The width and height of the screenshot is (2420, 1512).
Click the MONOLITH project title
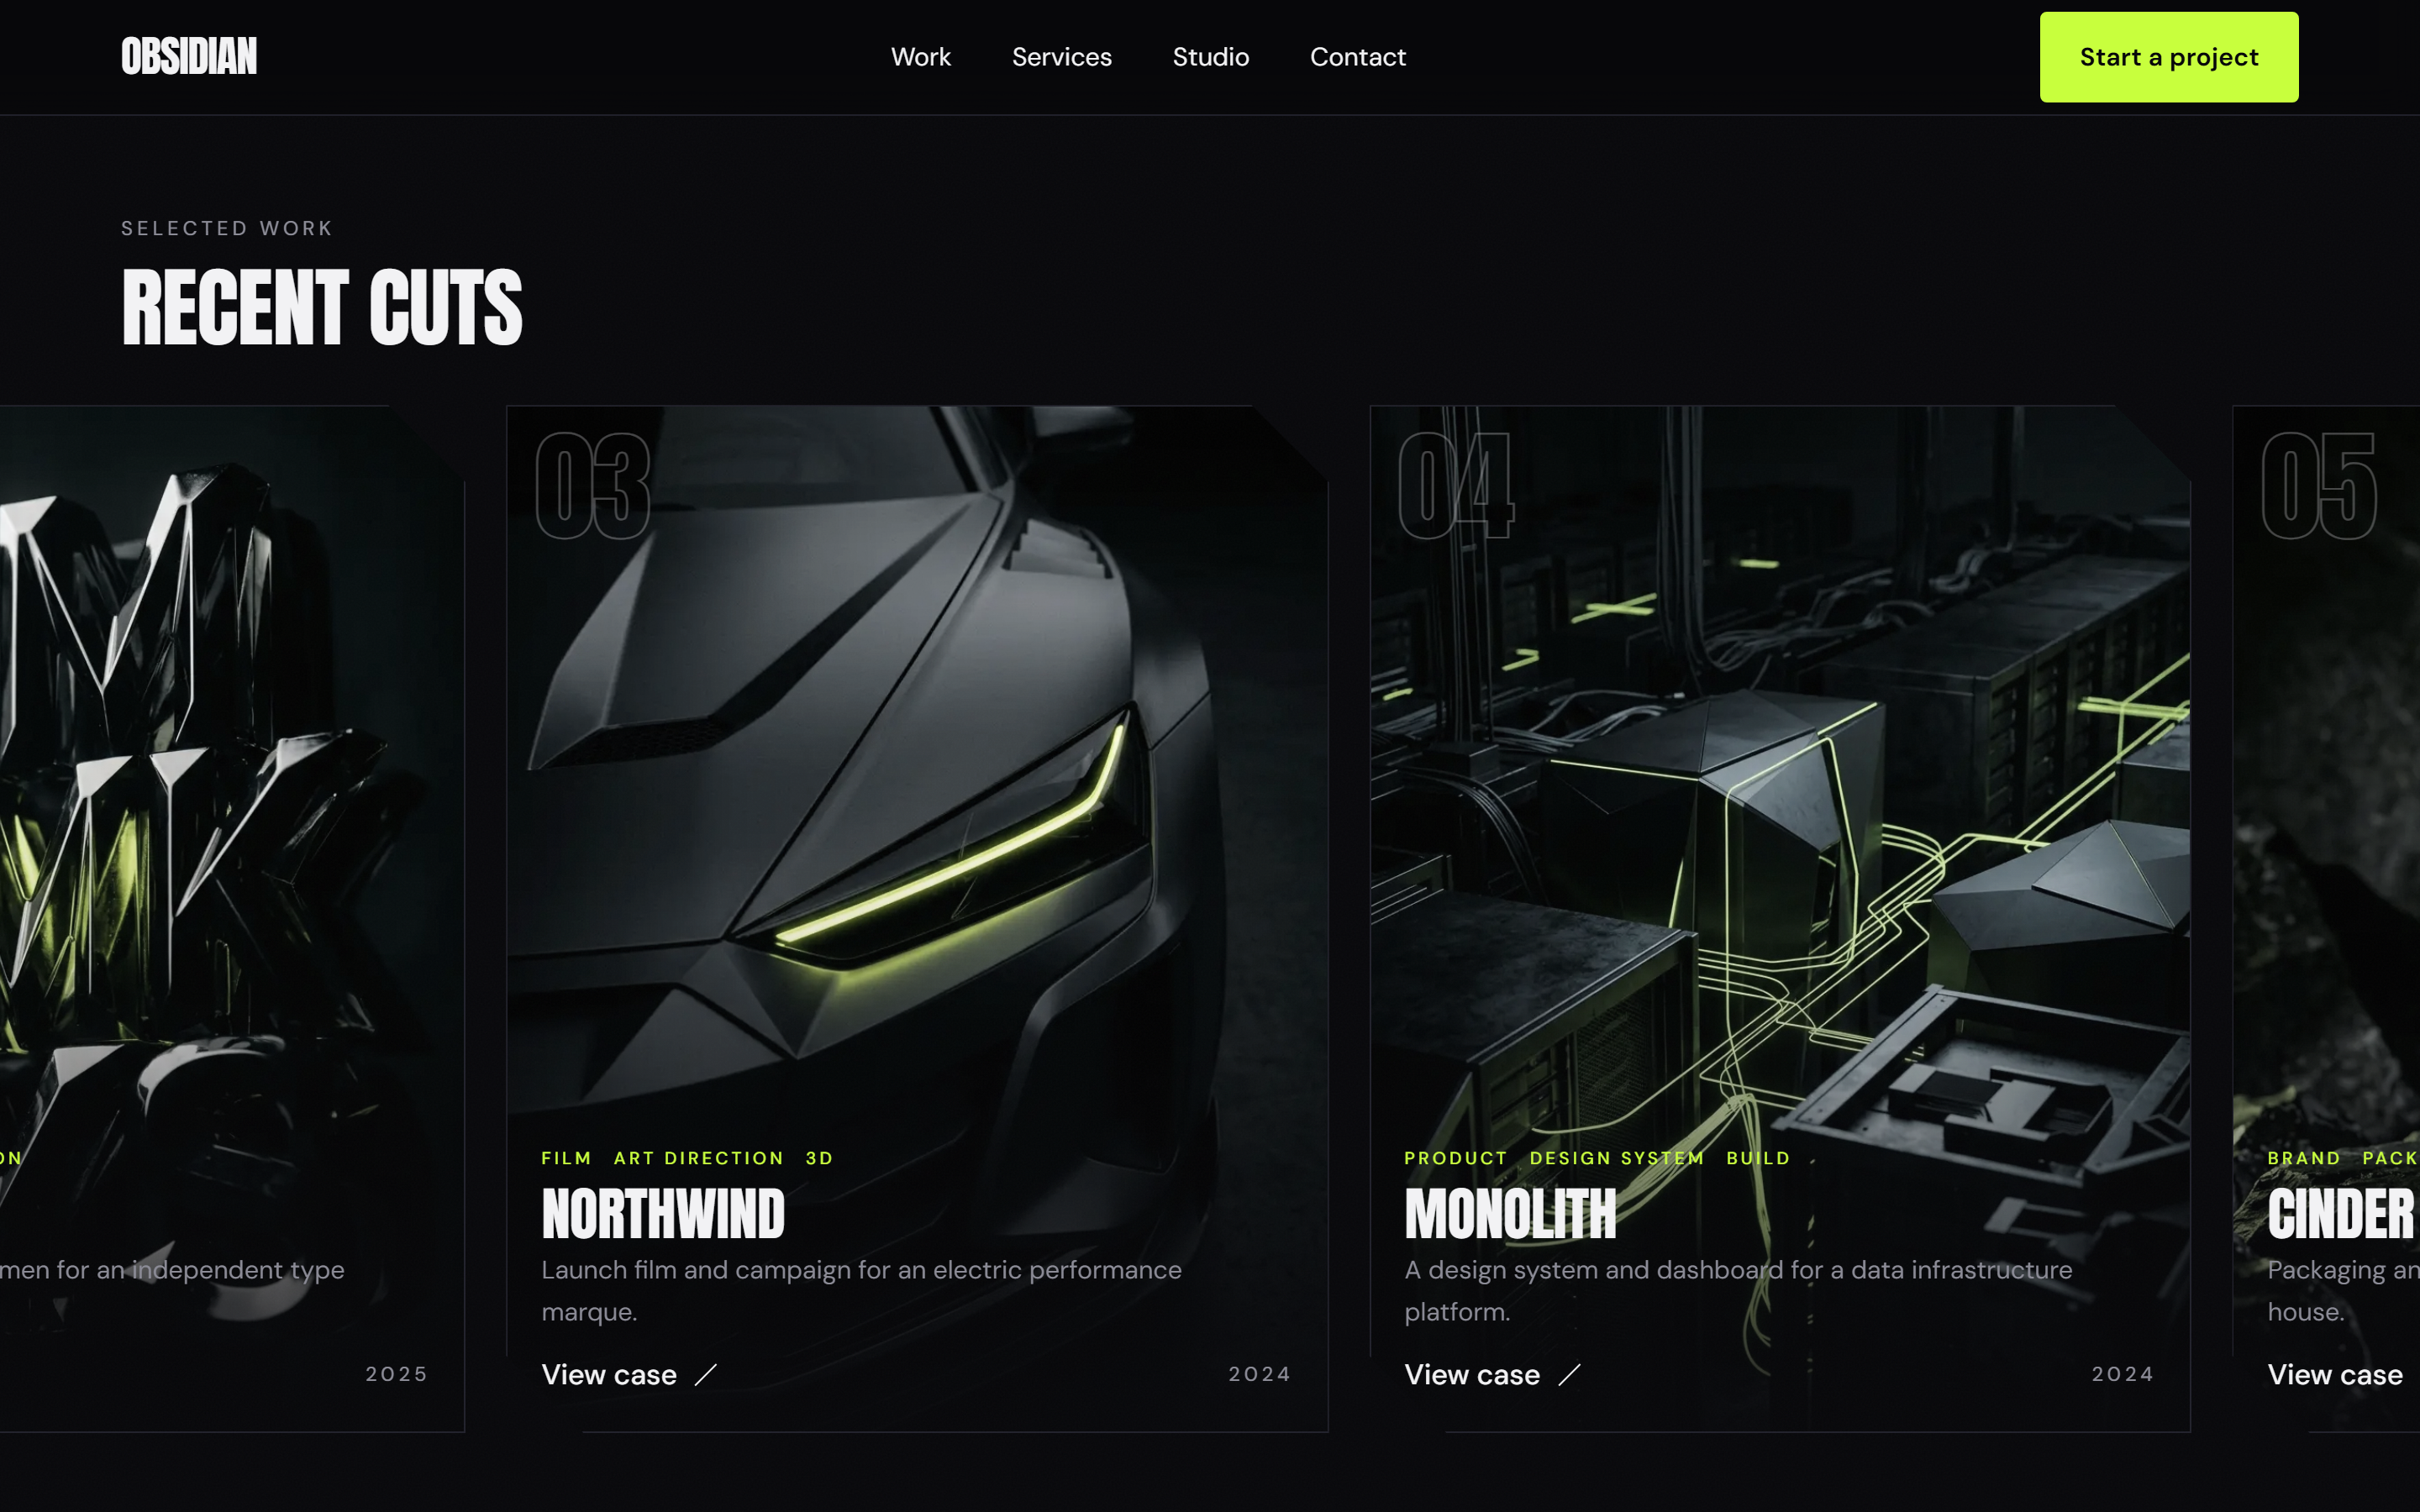coord(1509,1214)
